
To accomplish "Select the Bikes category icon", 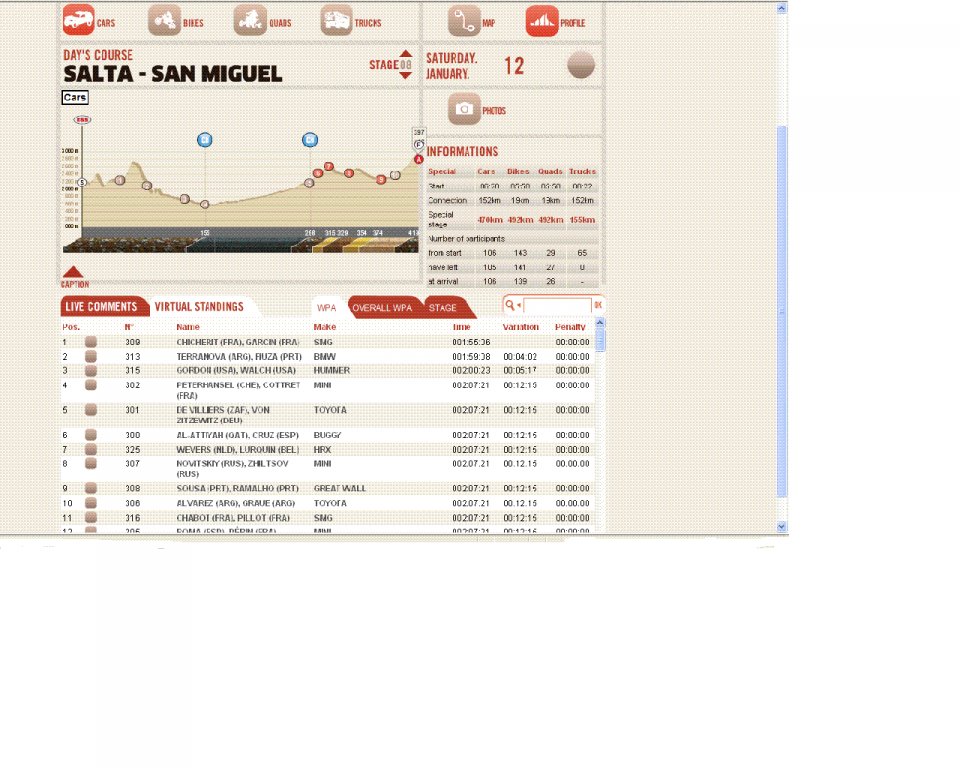I will [x=164, y=20].
